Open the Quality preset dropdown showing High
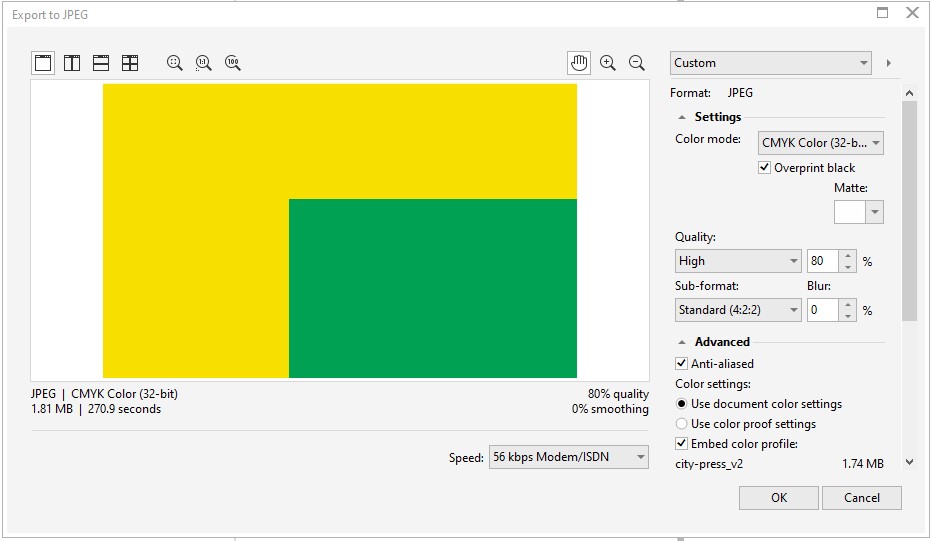Image resolution: width=932 pixels, height=541 pixels. click(738, 261)
